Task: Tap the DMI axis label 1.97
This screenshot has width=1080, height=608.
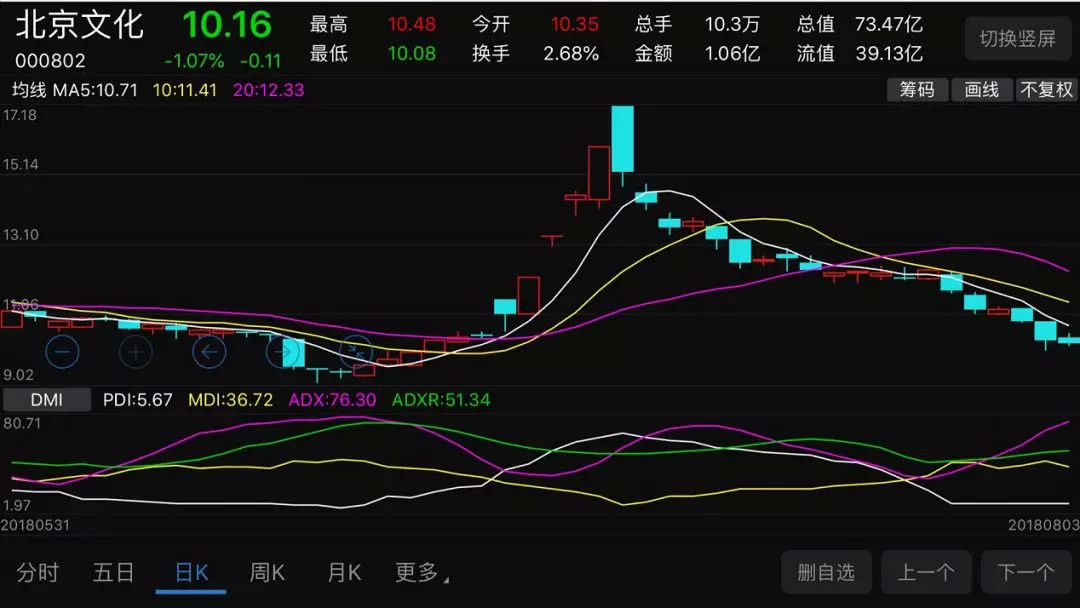Action: click(x=17, y=506)
